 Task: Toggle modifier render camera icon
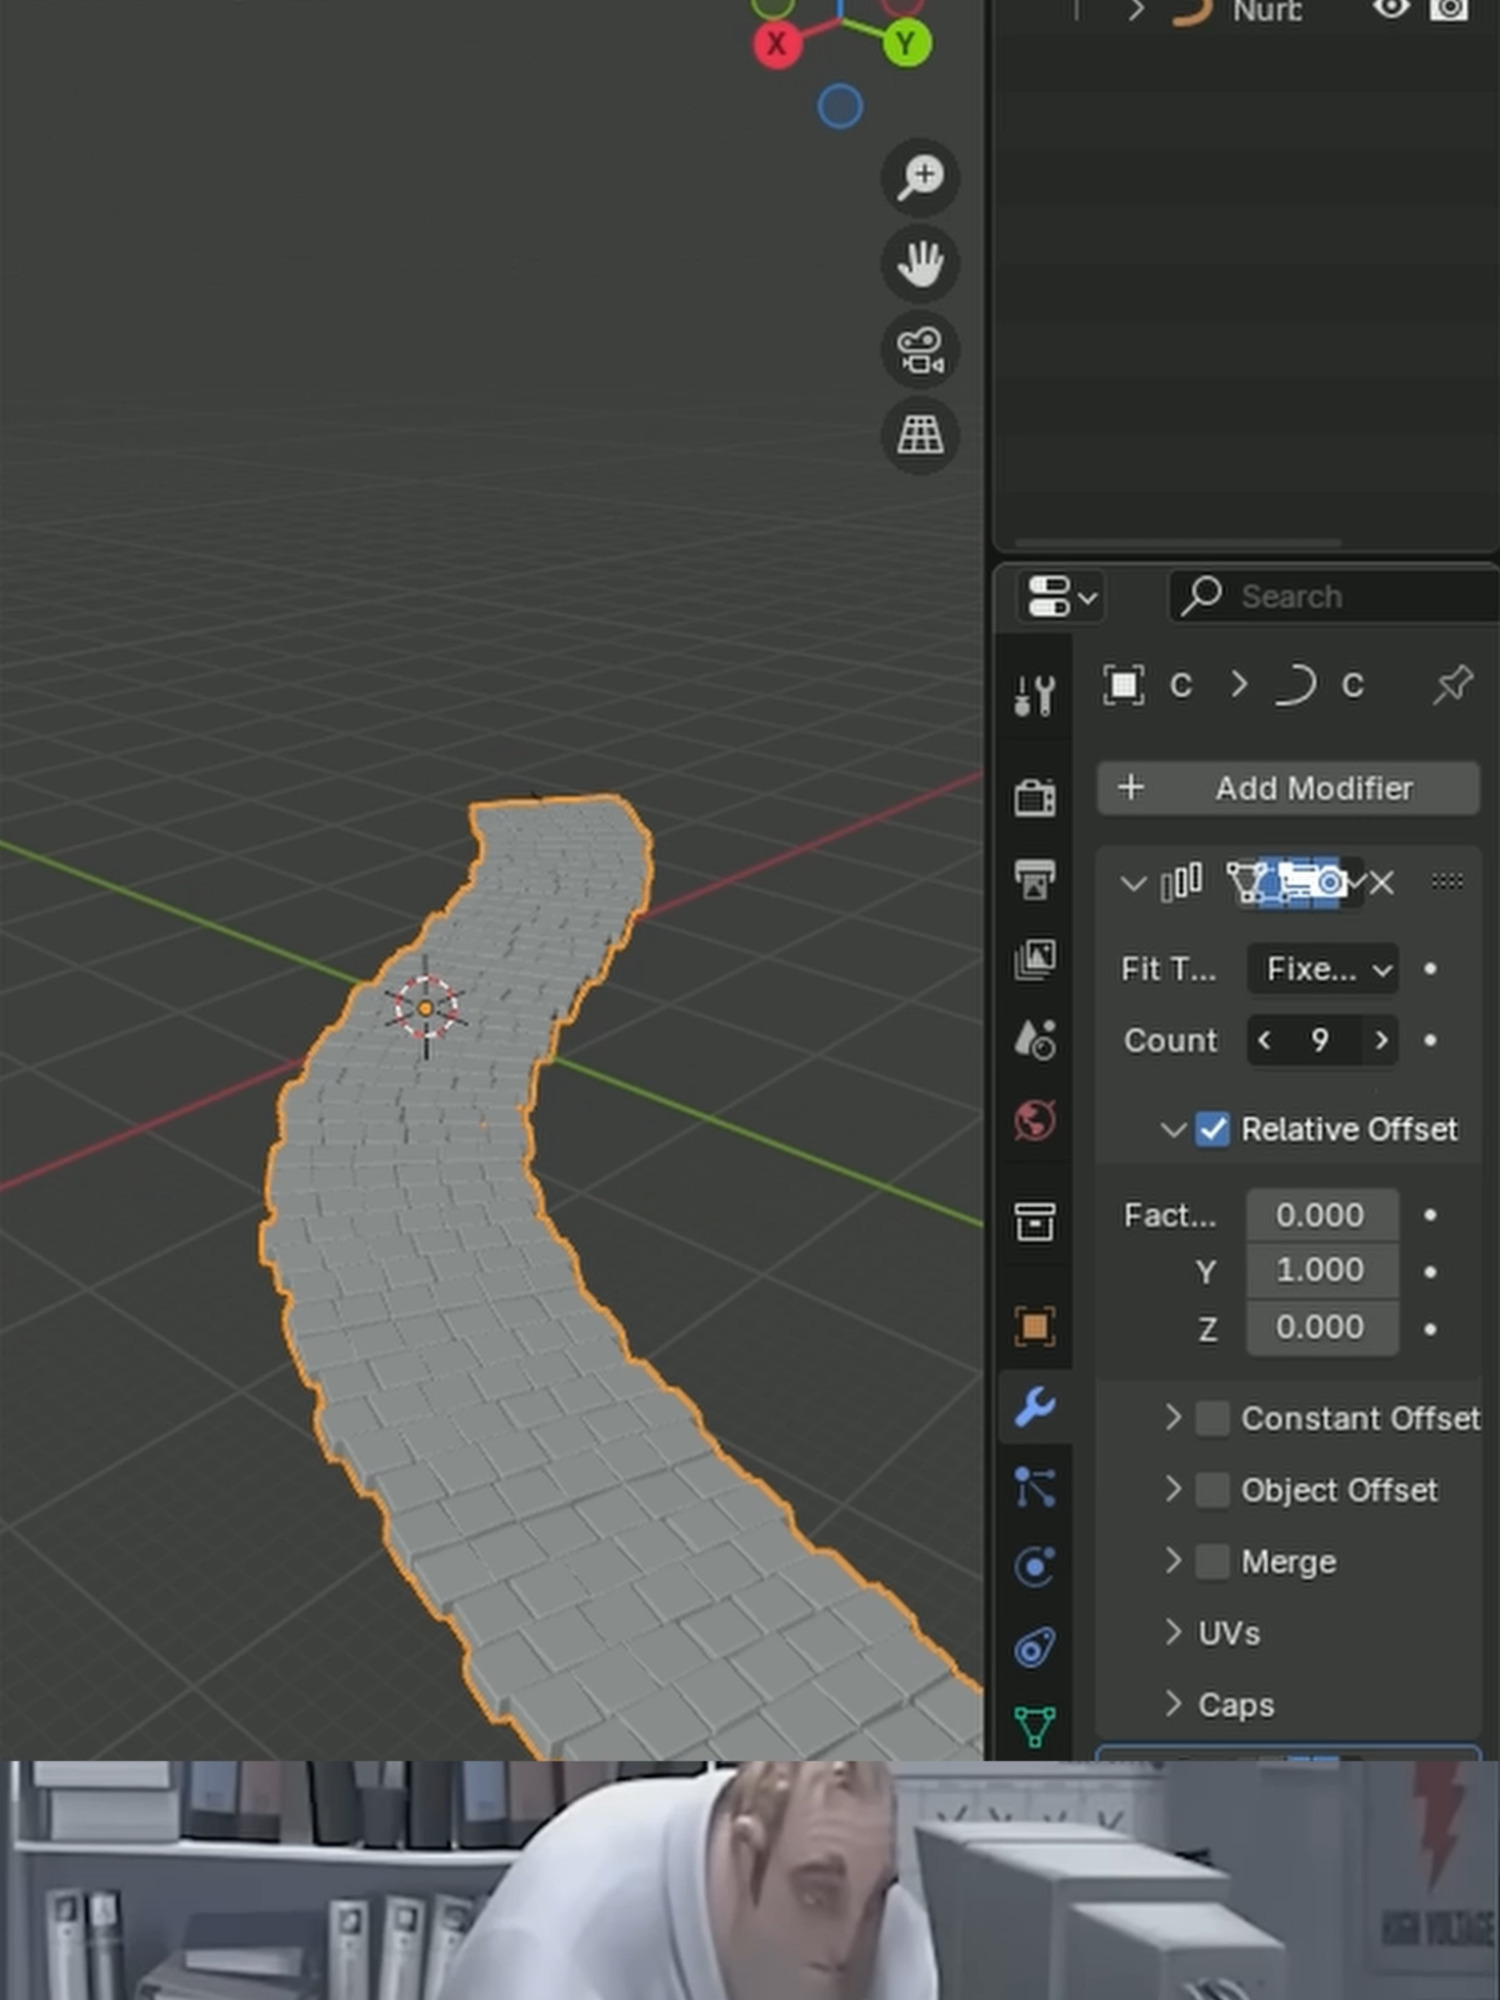pyautogui.click(x=1329, y=883)
